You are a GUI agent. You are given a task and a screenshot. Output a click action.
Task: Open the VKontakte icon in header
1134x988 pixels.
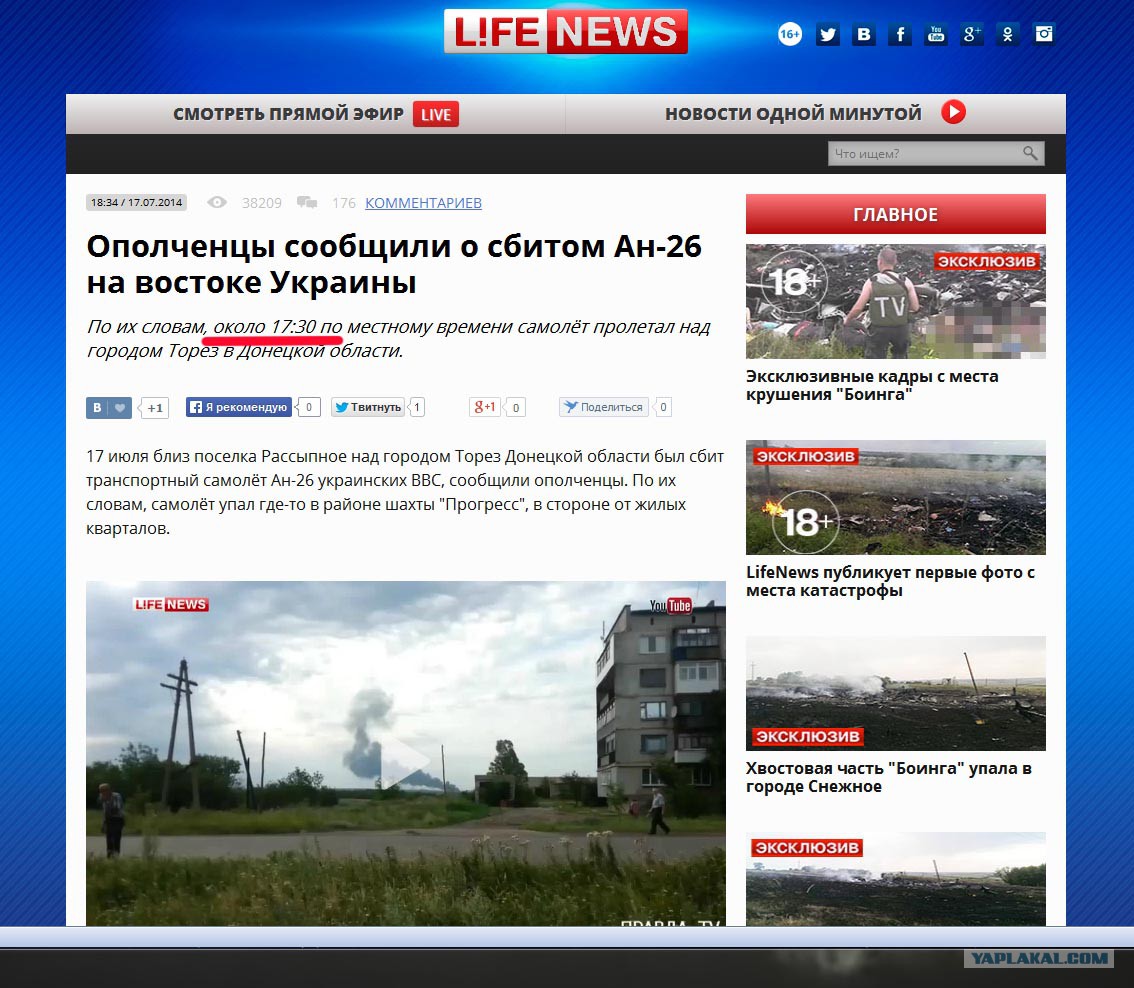coord(864,34)
